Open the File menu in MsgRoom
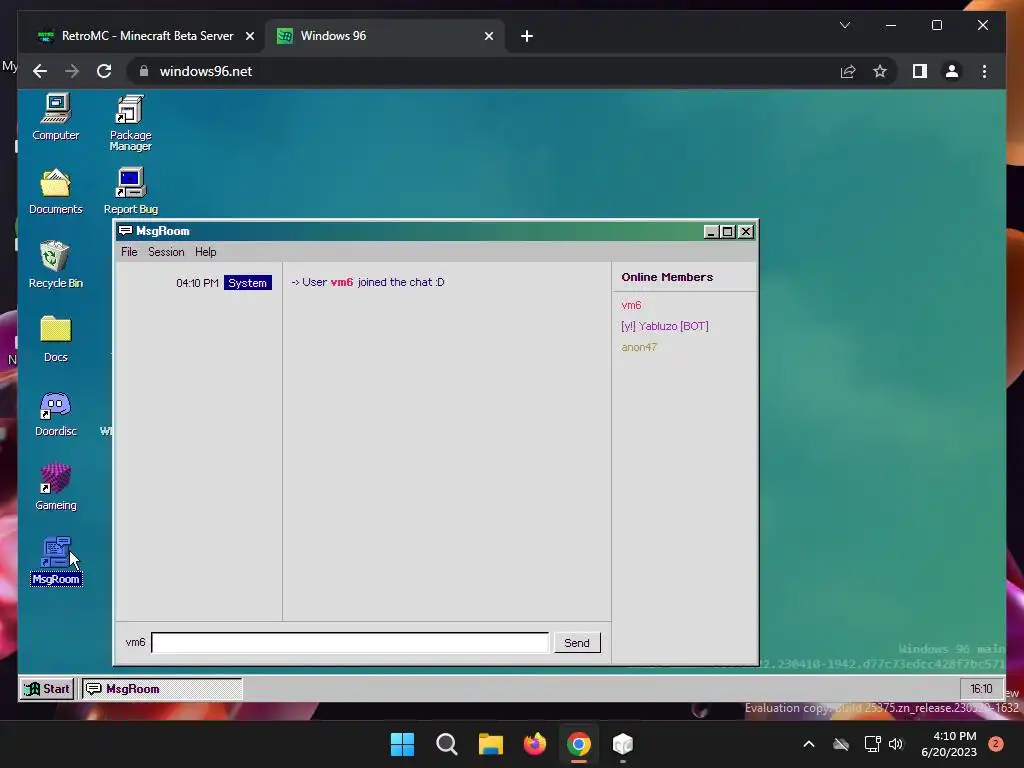 (x=129, y=252)
